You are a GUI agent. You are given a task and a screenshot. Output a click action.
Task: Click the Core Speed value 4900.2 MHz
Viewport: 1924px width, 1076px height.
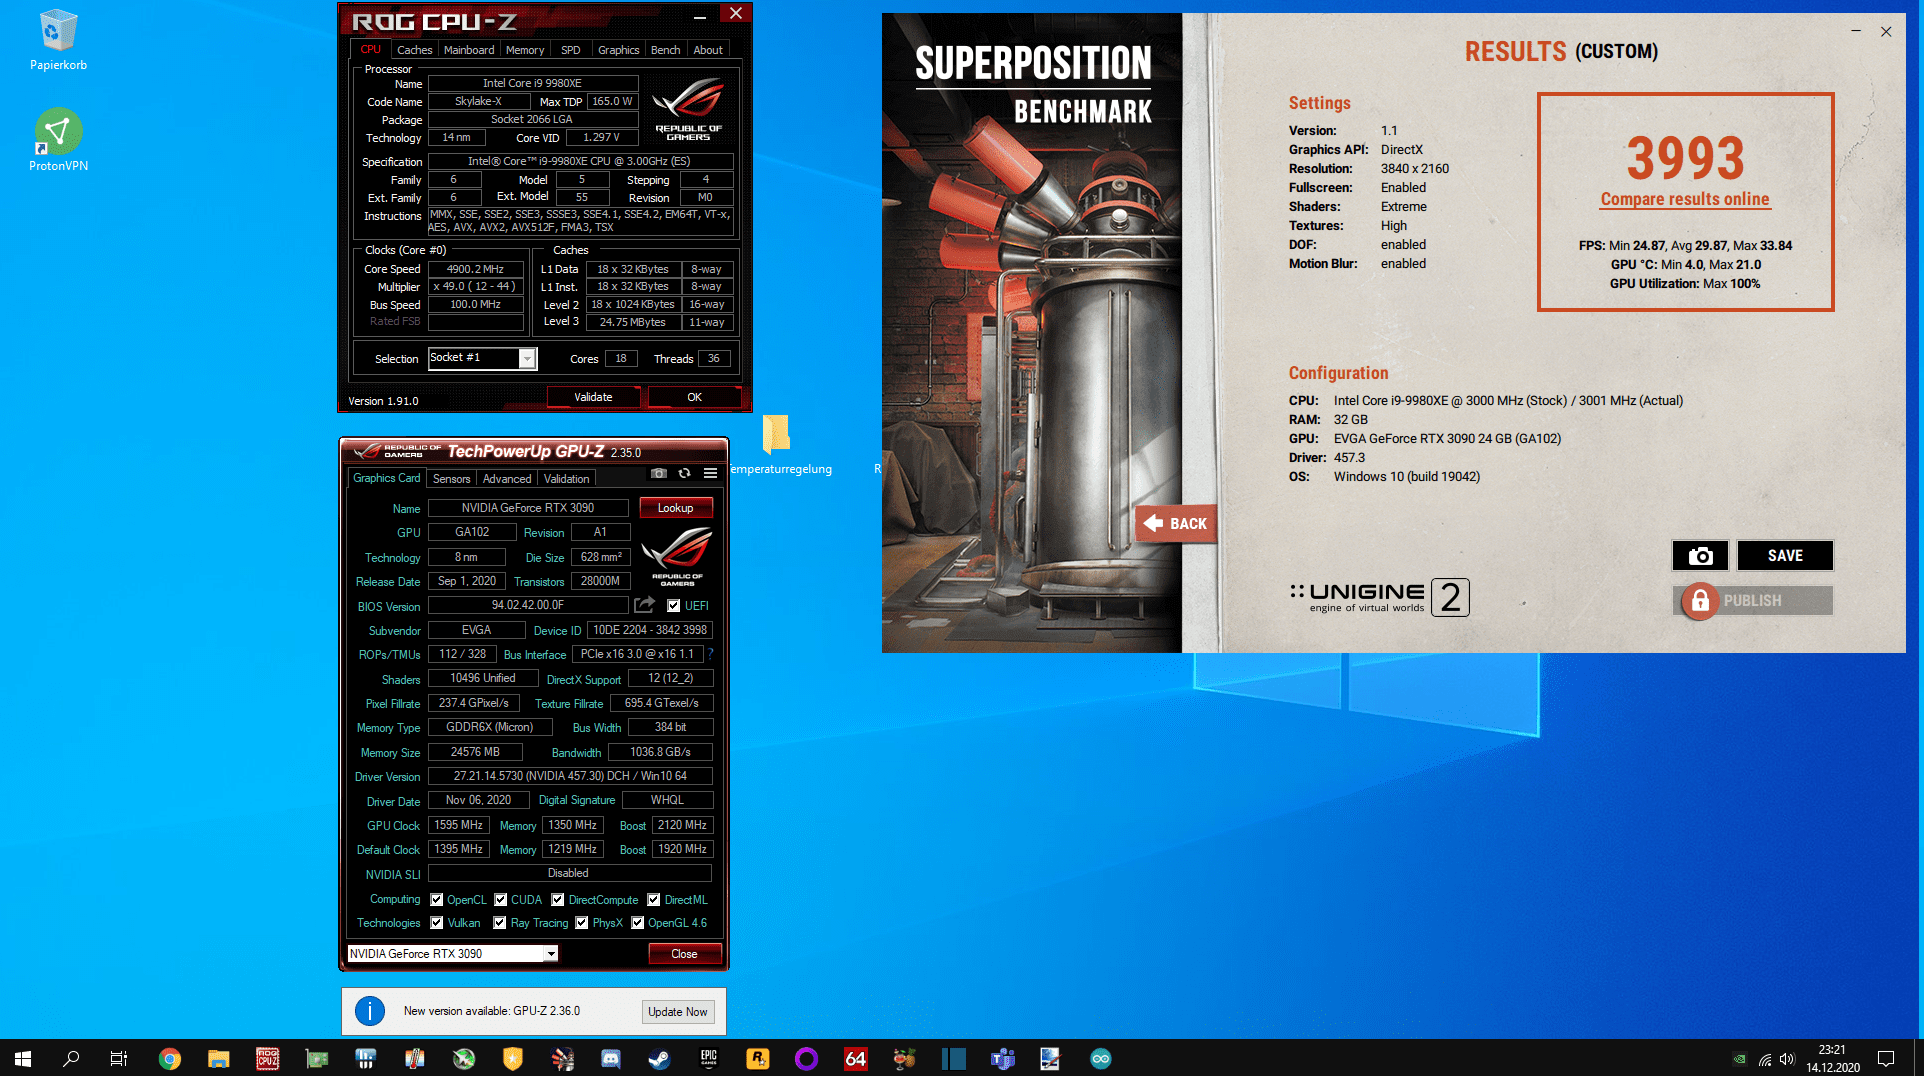(x=475, y=269)
